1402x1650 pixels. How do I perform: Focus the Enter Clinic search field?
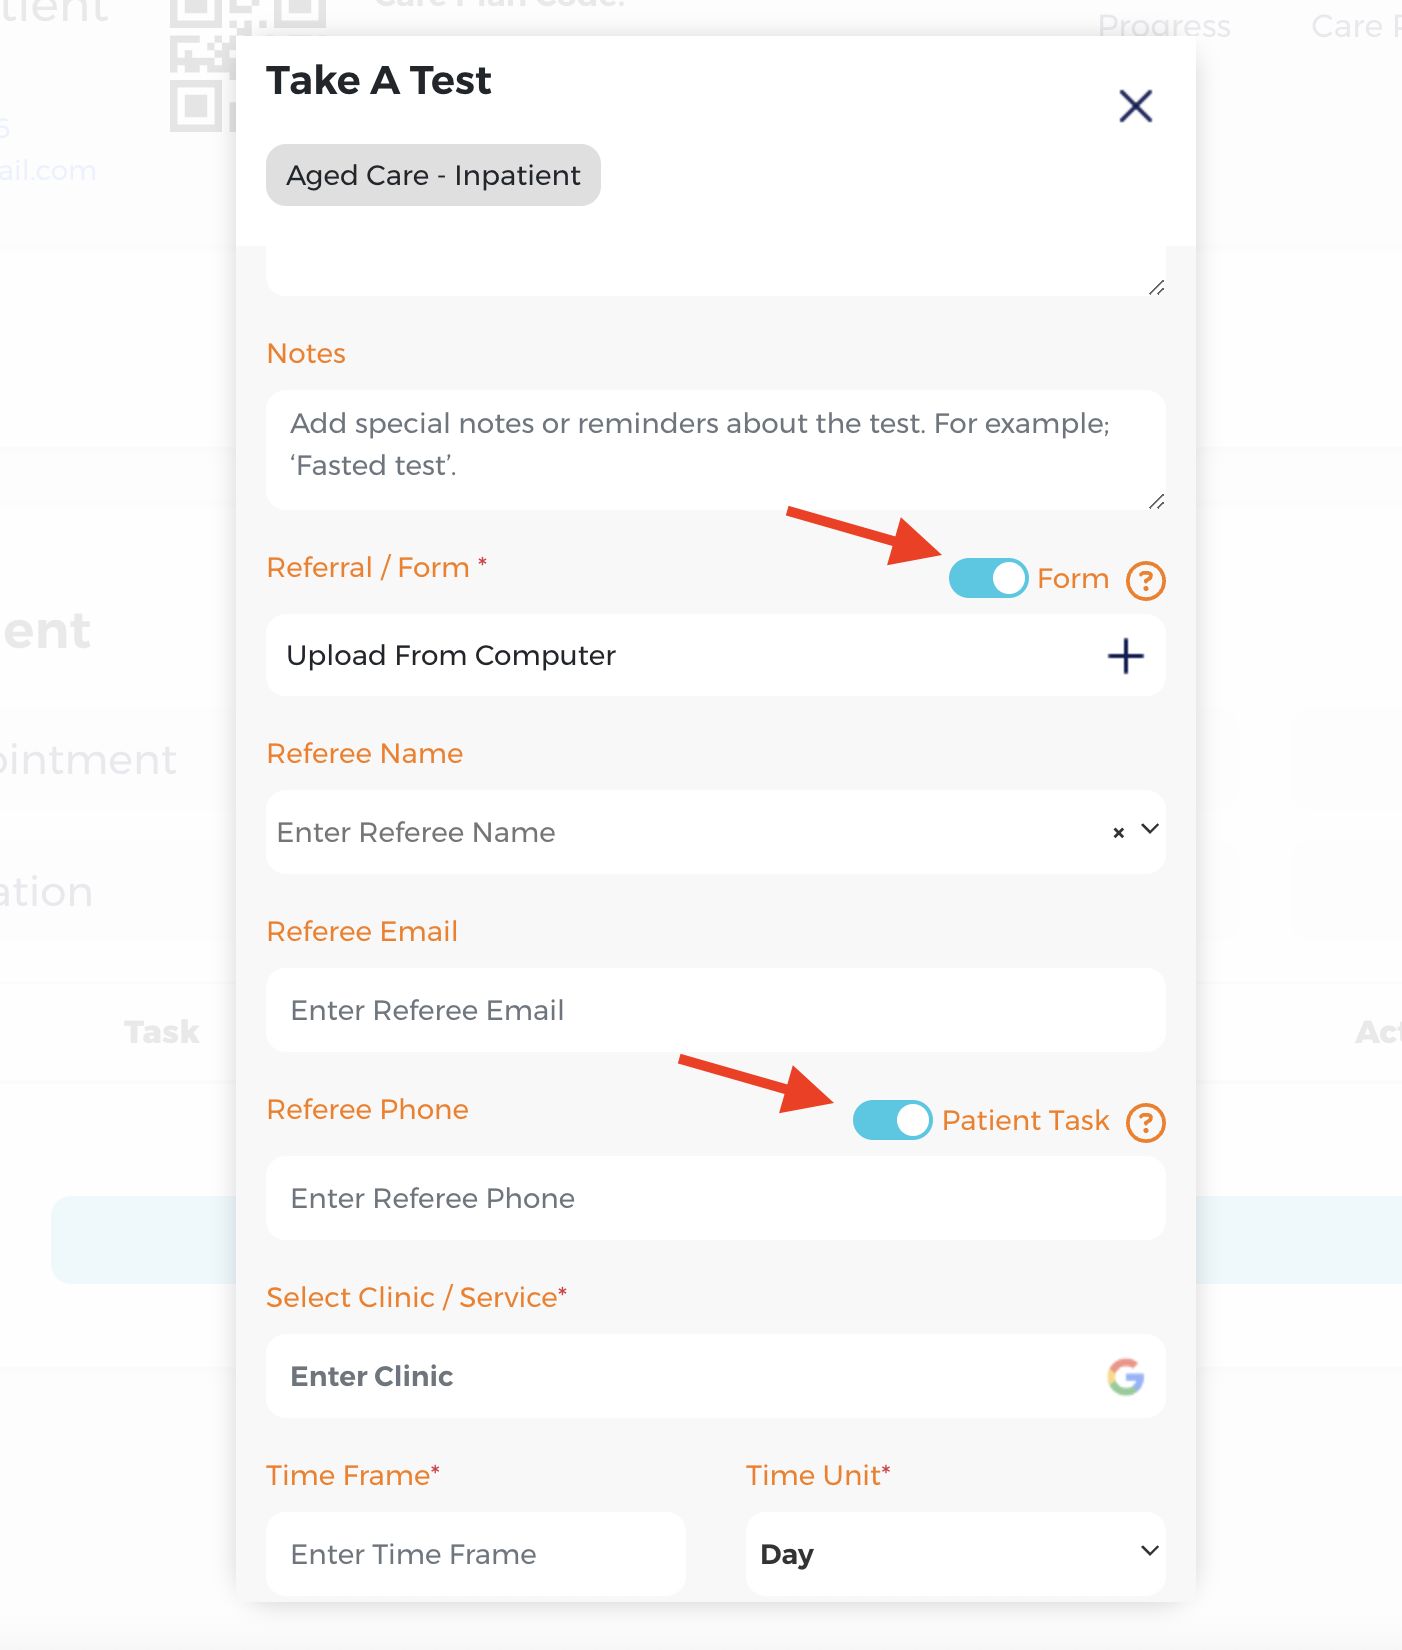tap(680, 1377)
